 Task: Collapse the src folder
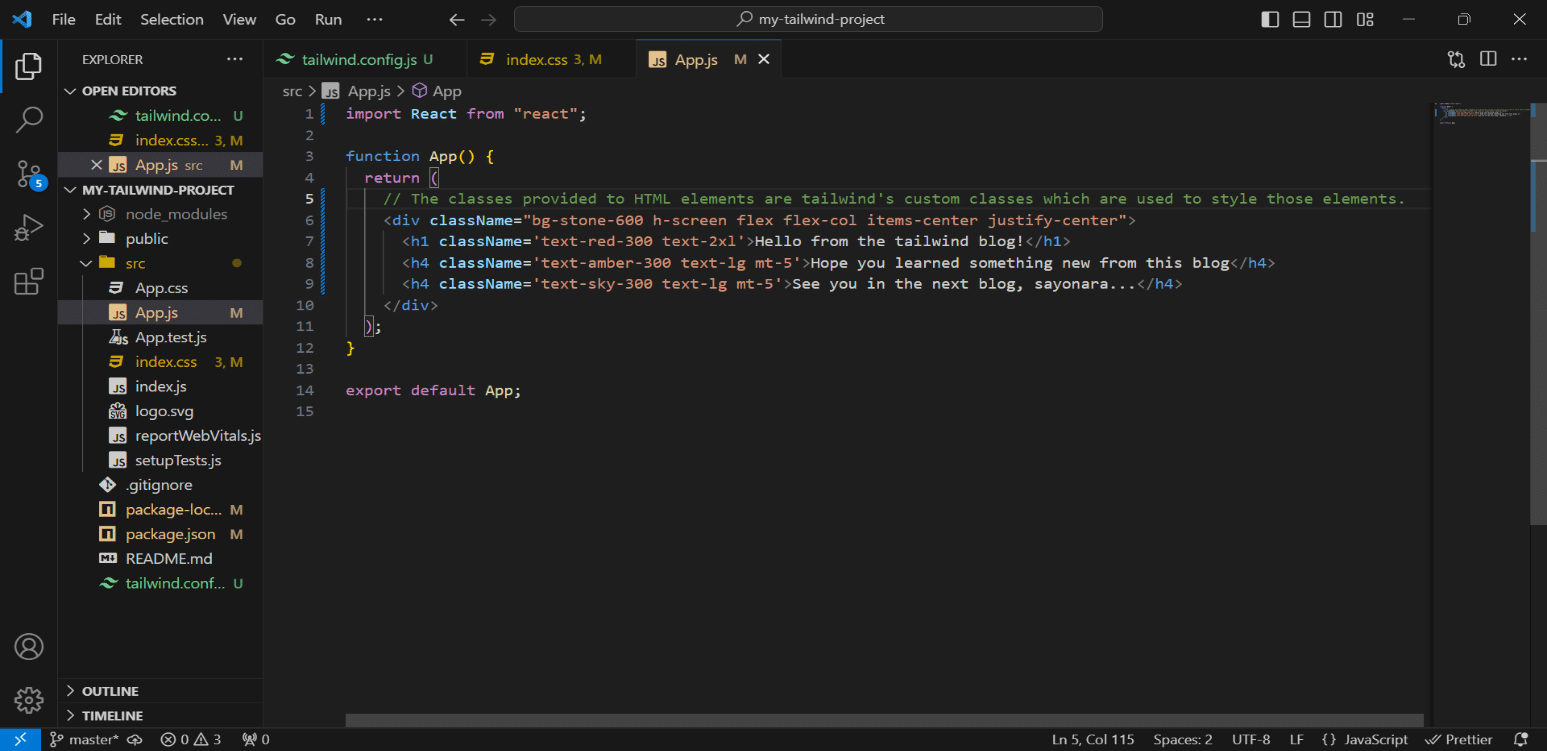click(x=135, y=263)
